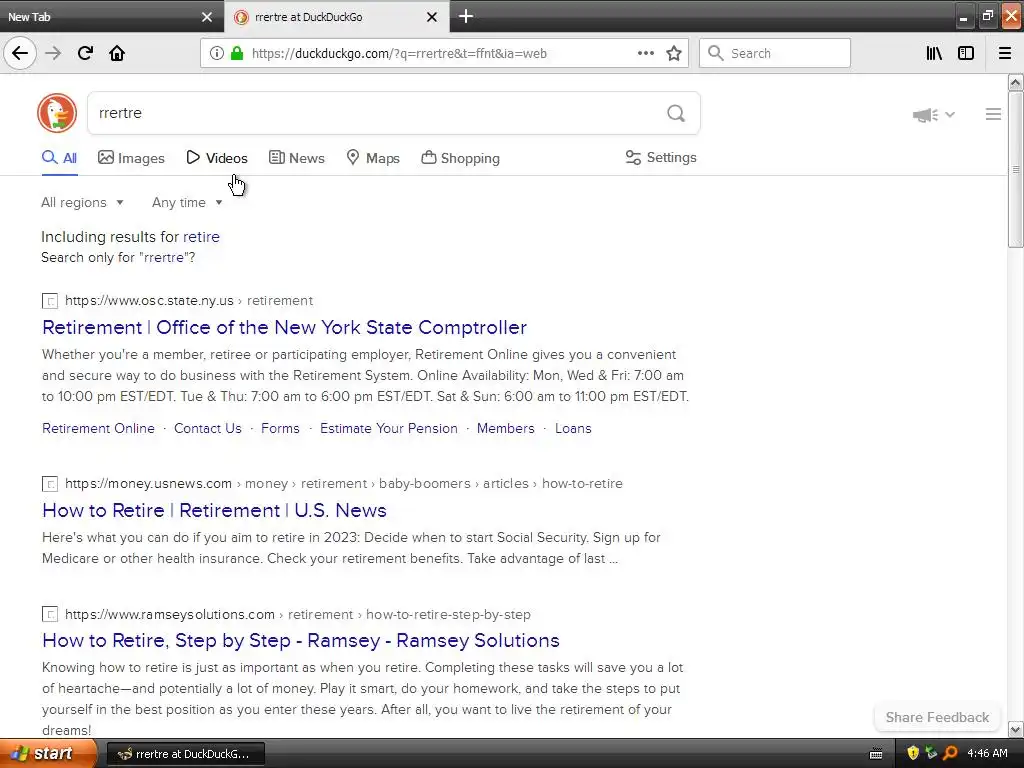Reload the page with the refresh icon

(85, 53)
